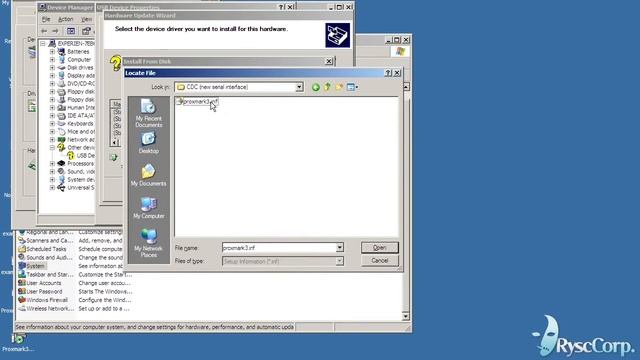This screenshot has height=360, width=640.
Task: Open System item in Control Panel
Action: pos(32,266)
